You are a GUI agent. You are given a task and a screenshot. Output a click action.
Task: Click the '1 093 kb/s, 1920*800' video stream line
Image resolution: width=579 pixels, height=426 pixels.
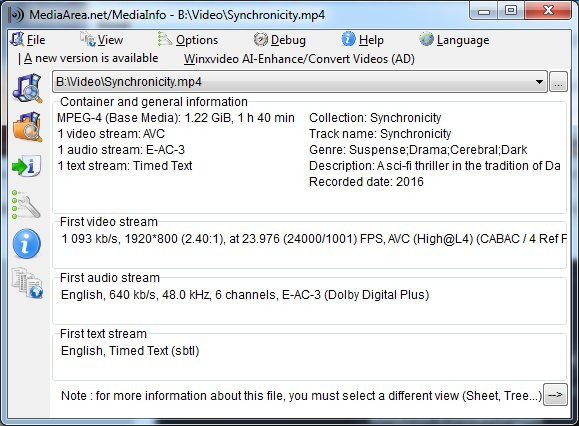click(314, 239)
